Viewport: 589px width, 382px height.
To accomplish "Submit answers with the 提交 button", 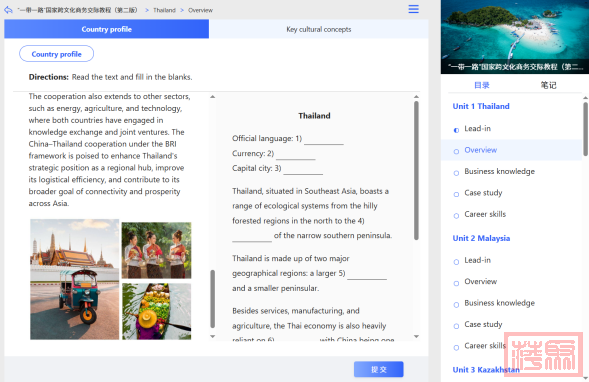I will (379, 369).
